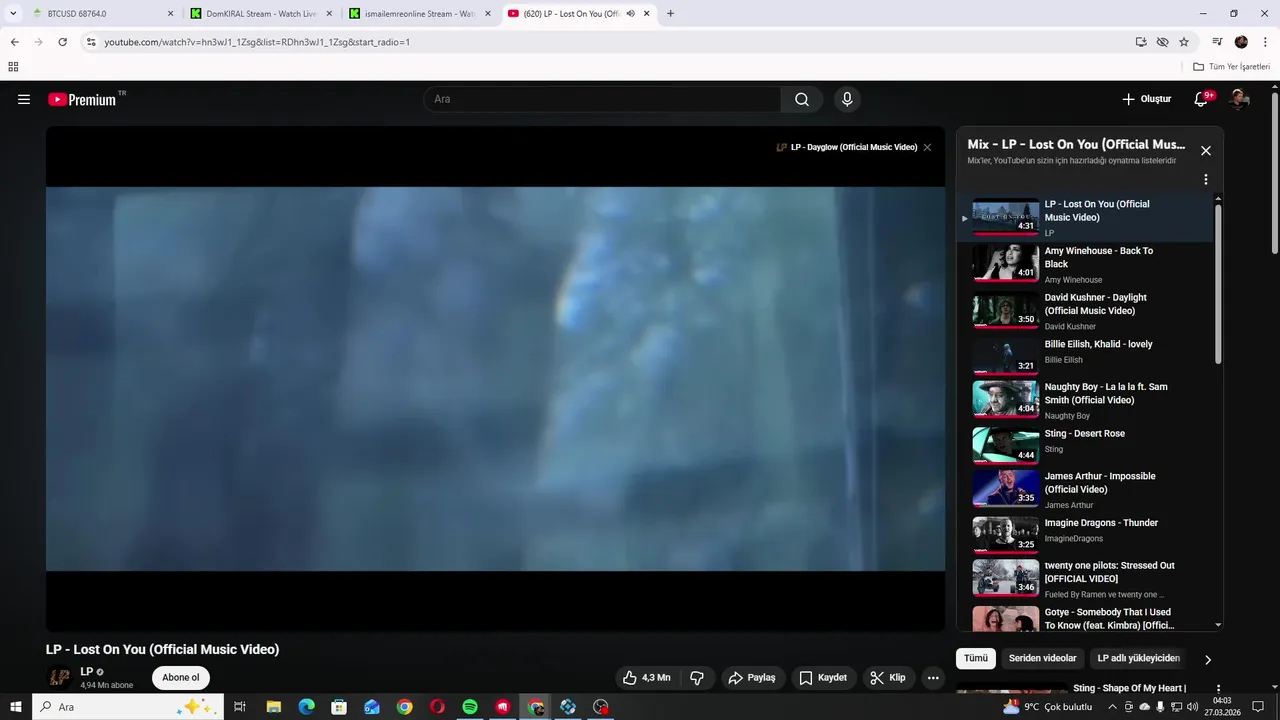Create a clip with Klip button

click(x=888, y=678)
